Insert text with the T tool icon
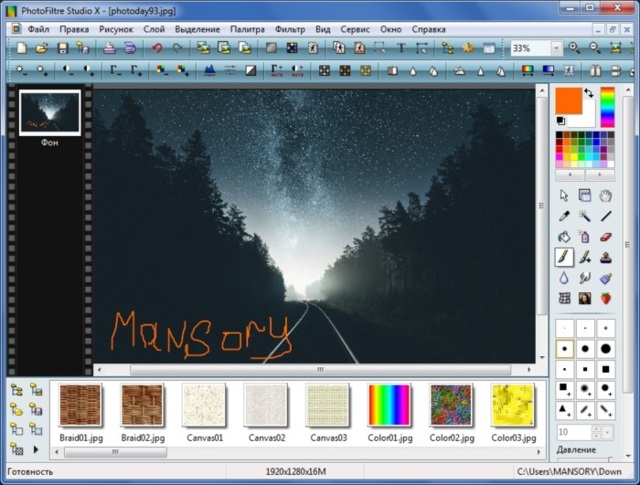Screen dimensions: 640x485 (x=401, y=49)
